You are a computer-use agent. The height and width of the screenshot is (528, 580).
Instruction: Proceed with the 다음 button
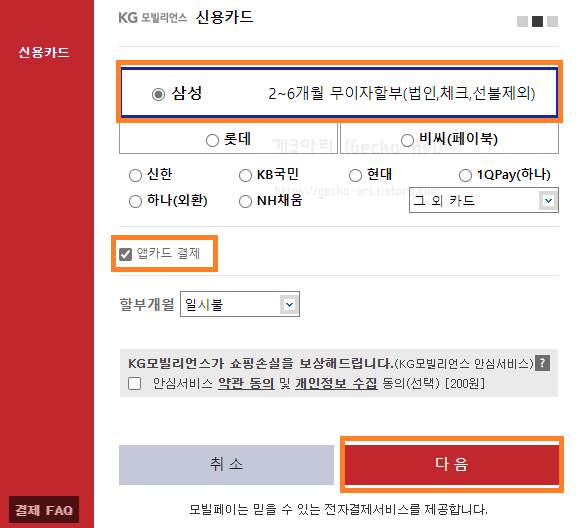tap(452, 464)
